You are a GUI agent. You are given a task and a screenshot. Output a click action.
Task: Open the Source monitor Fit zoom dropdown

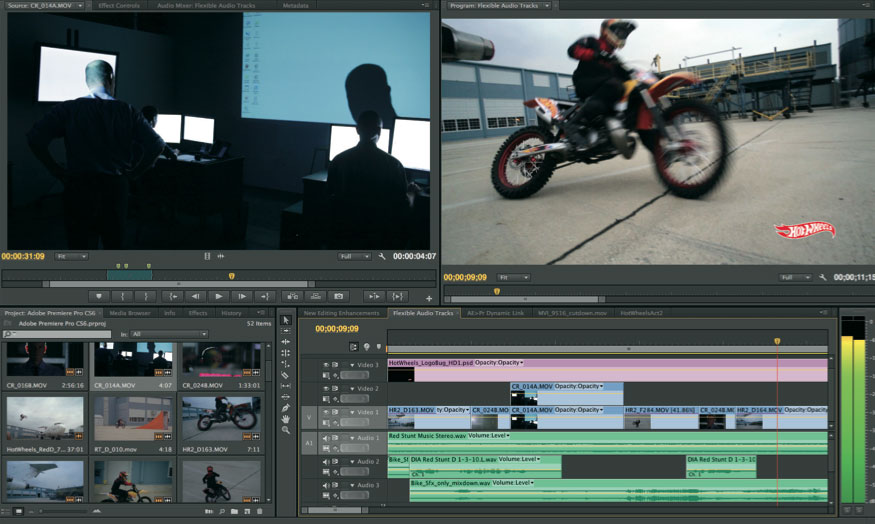pos(71,257)
